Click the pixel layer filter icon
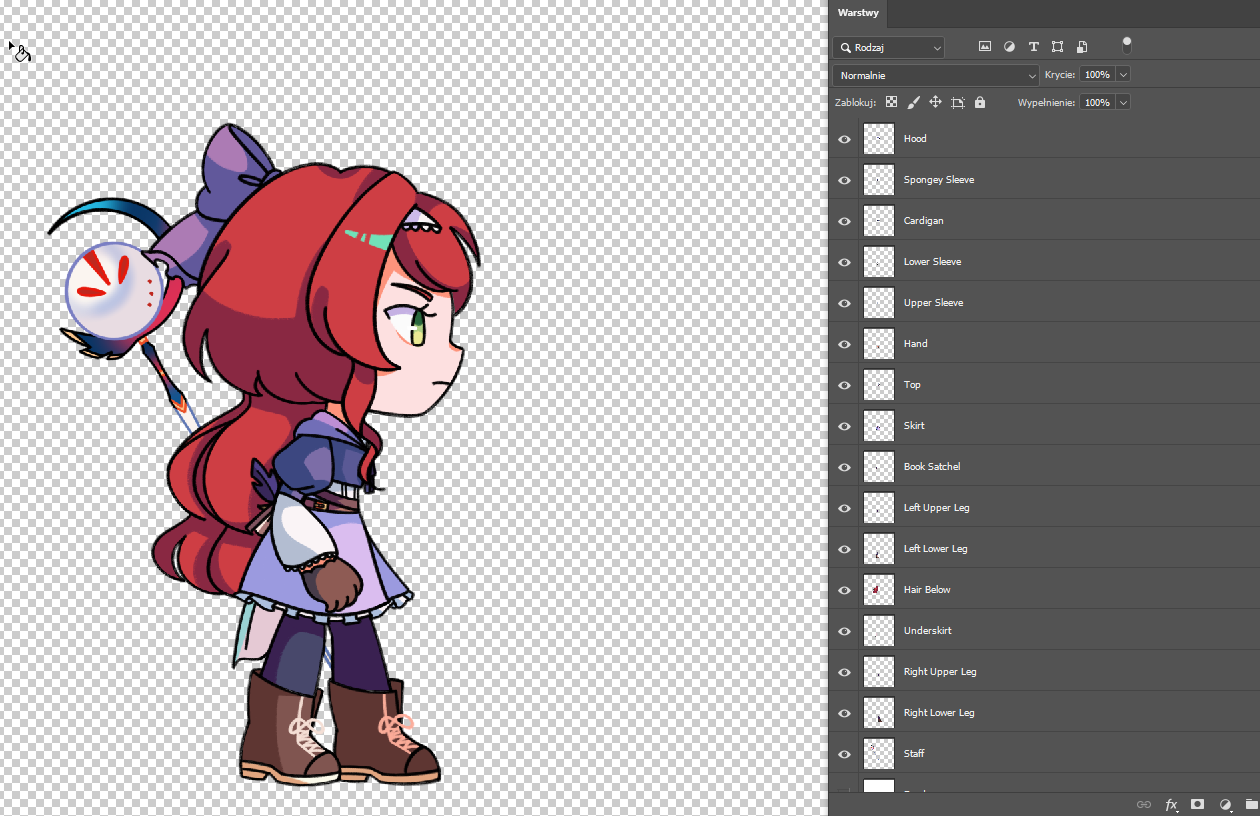The image size is (1260, 816). click(x=985, y=47)
